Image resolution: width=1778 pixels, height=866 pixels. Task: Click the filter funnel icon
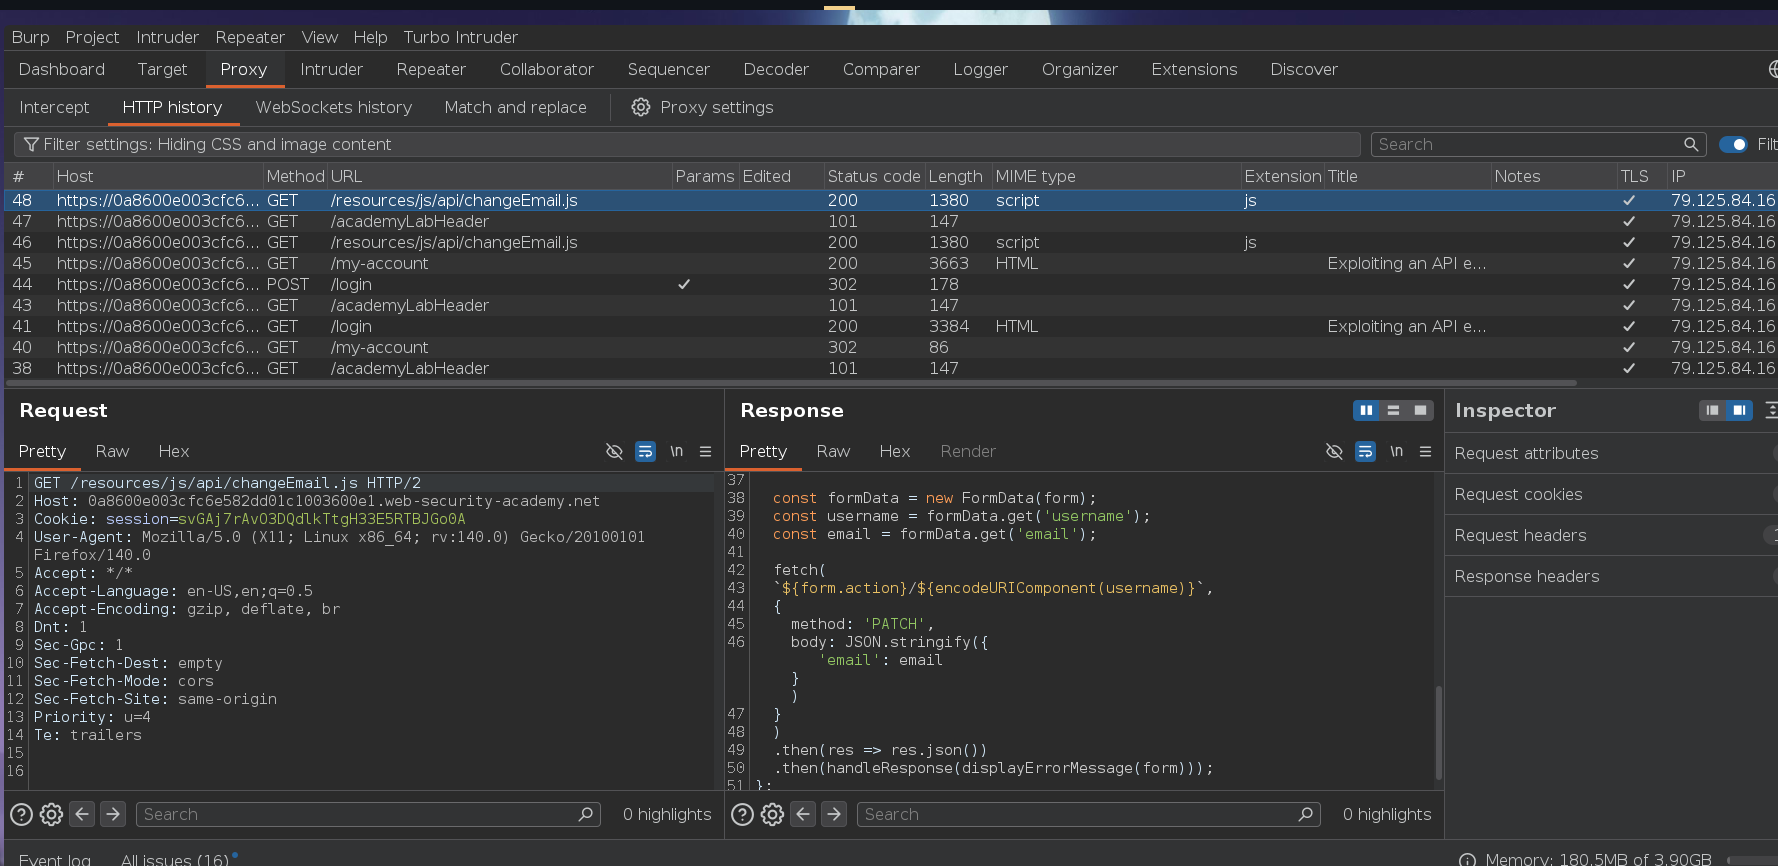(32, 145)
